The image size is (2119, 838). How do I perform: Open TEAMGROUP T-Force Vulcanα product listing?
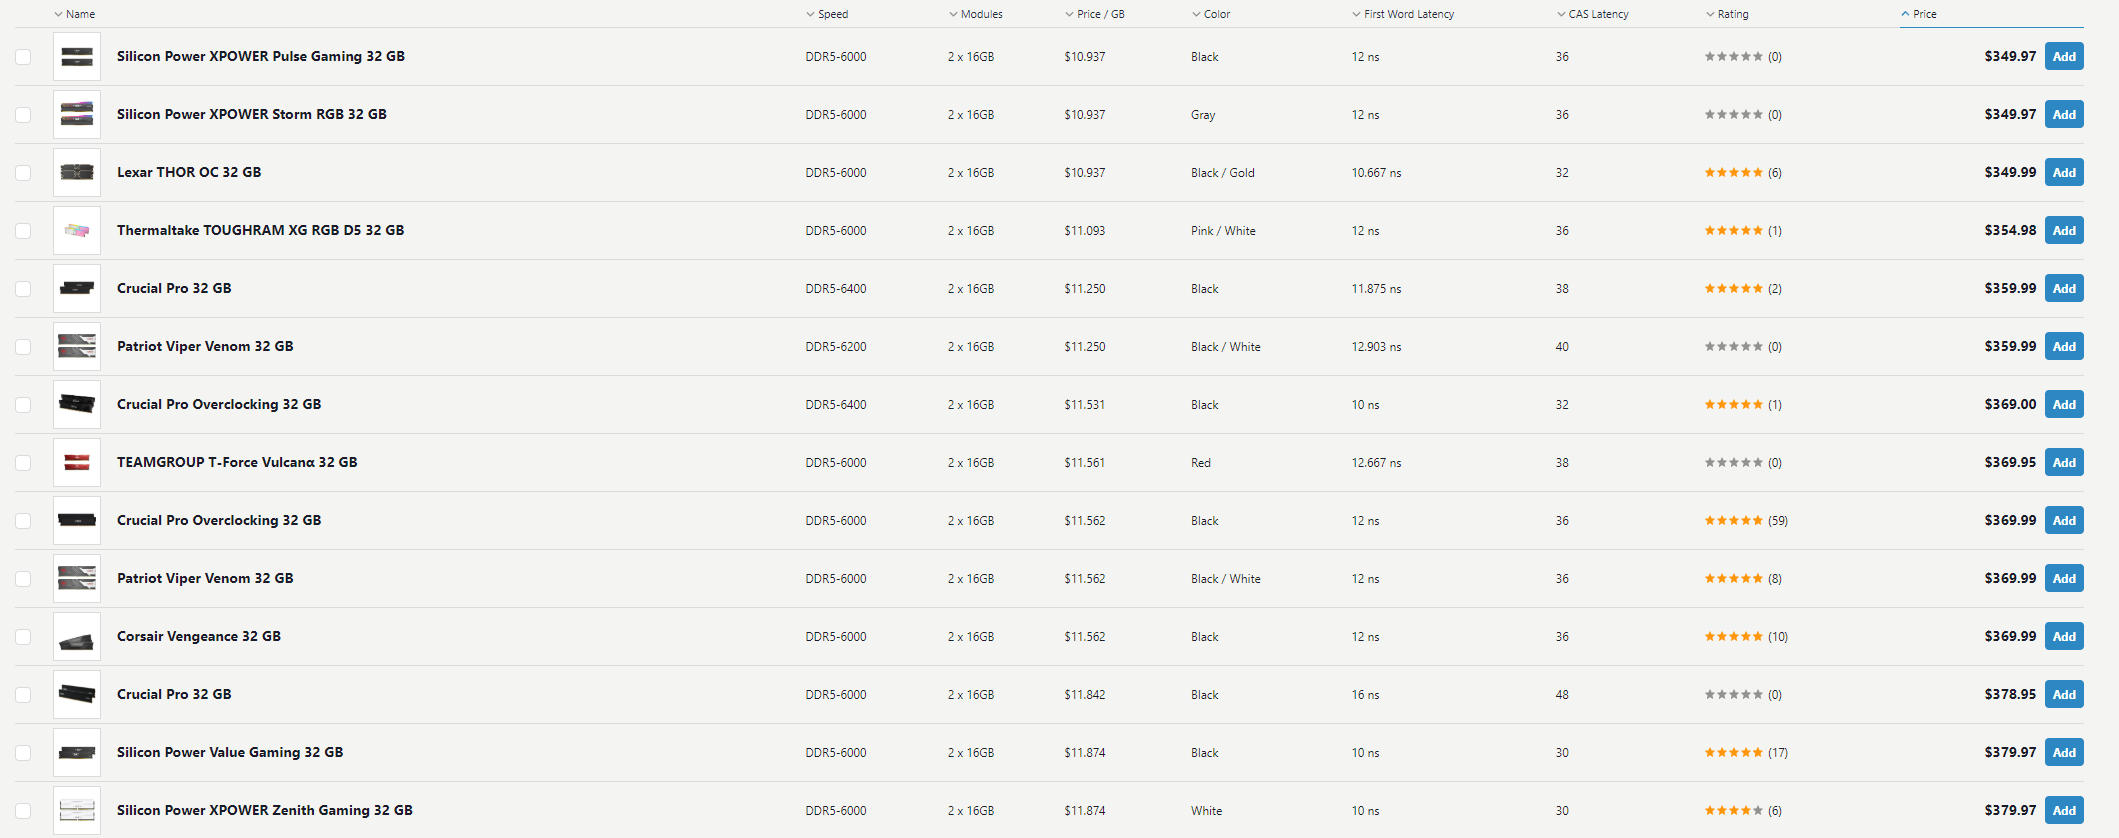point(236,462)
